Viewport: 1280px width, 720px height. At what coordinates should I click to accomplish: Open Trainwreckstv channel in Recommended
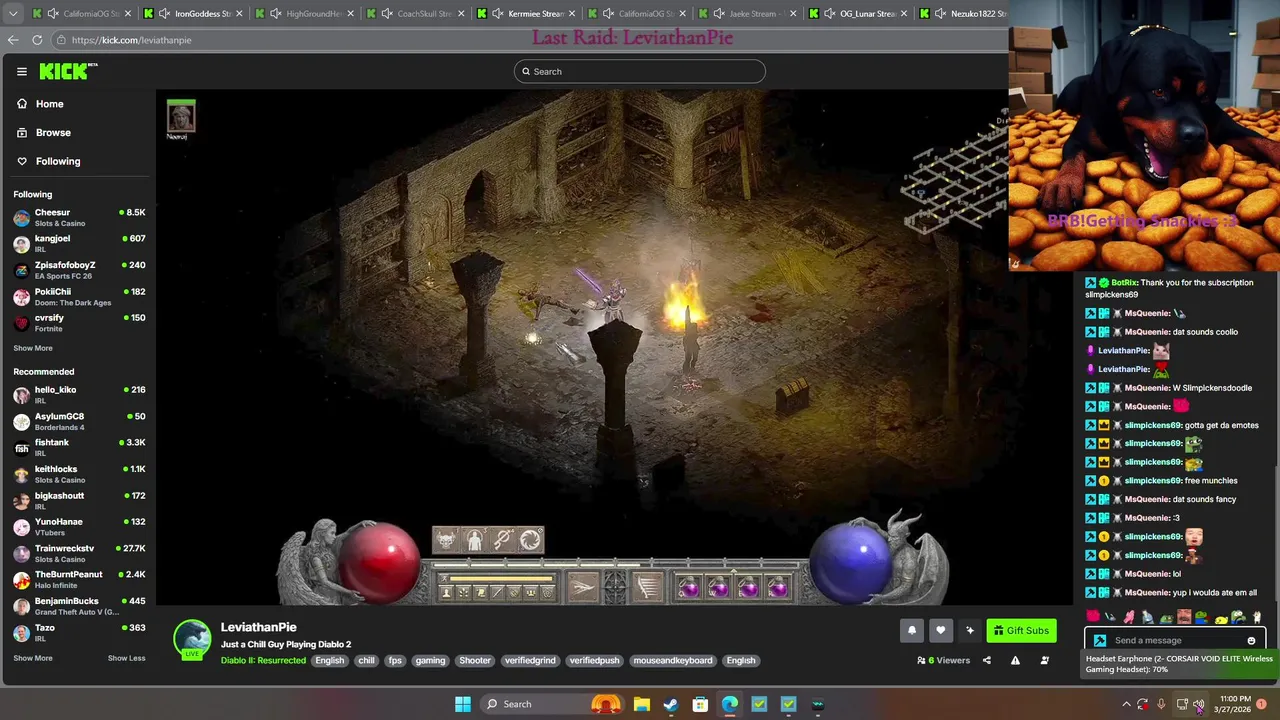tap(79, 553)
